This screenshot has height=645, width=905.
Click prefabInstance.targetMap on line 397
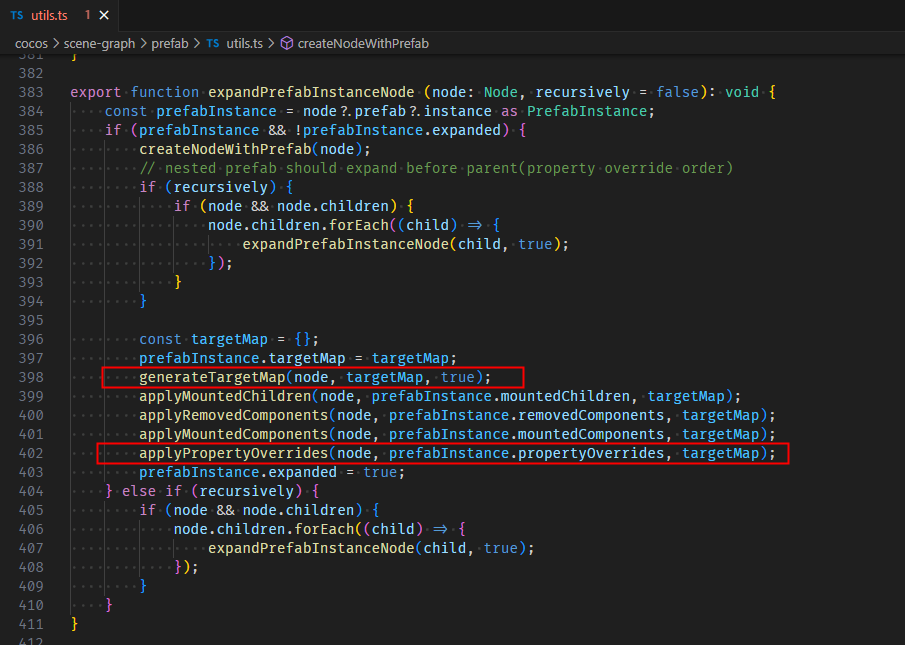pyautogui.click(x=242, y=358)
